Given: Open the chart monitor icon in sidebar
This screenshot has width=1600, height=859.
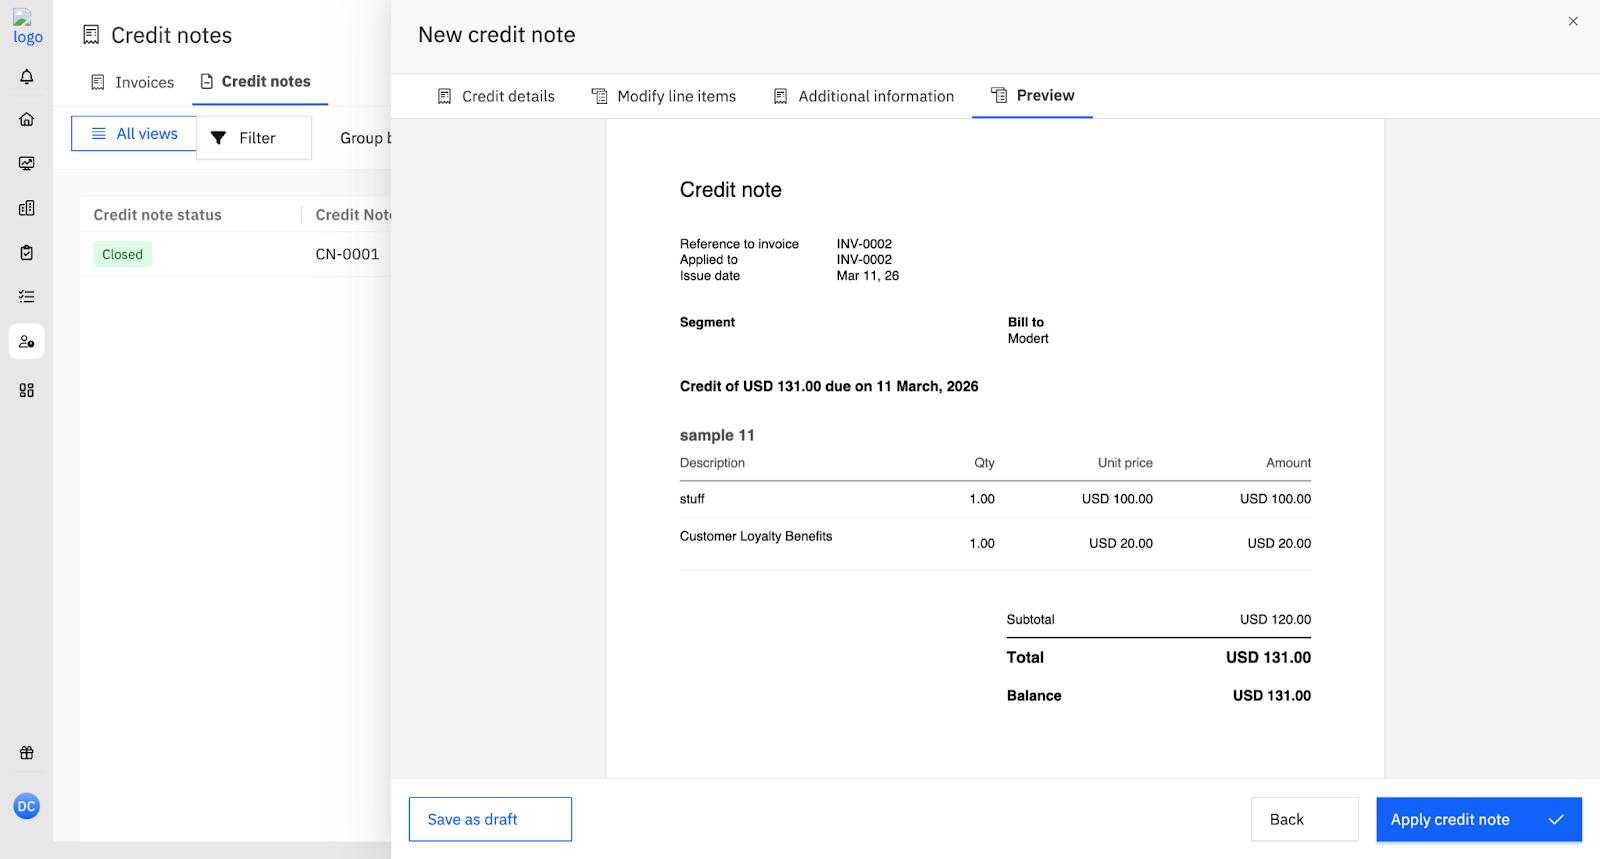Looking at the screenshot, I should 27,164.
